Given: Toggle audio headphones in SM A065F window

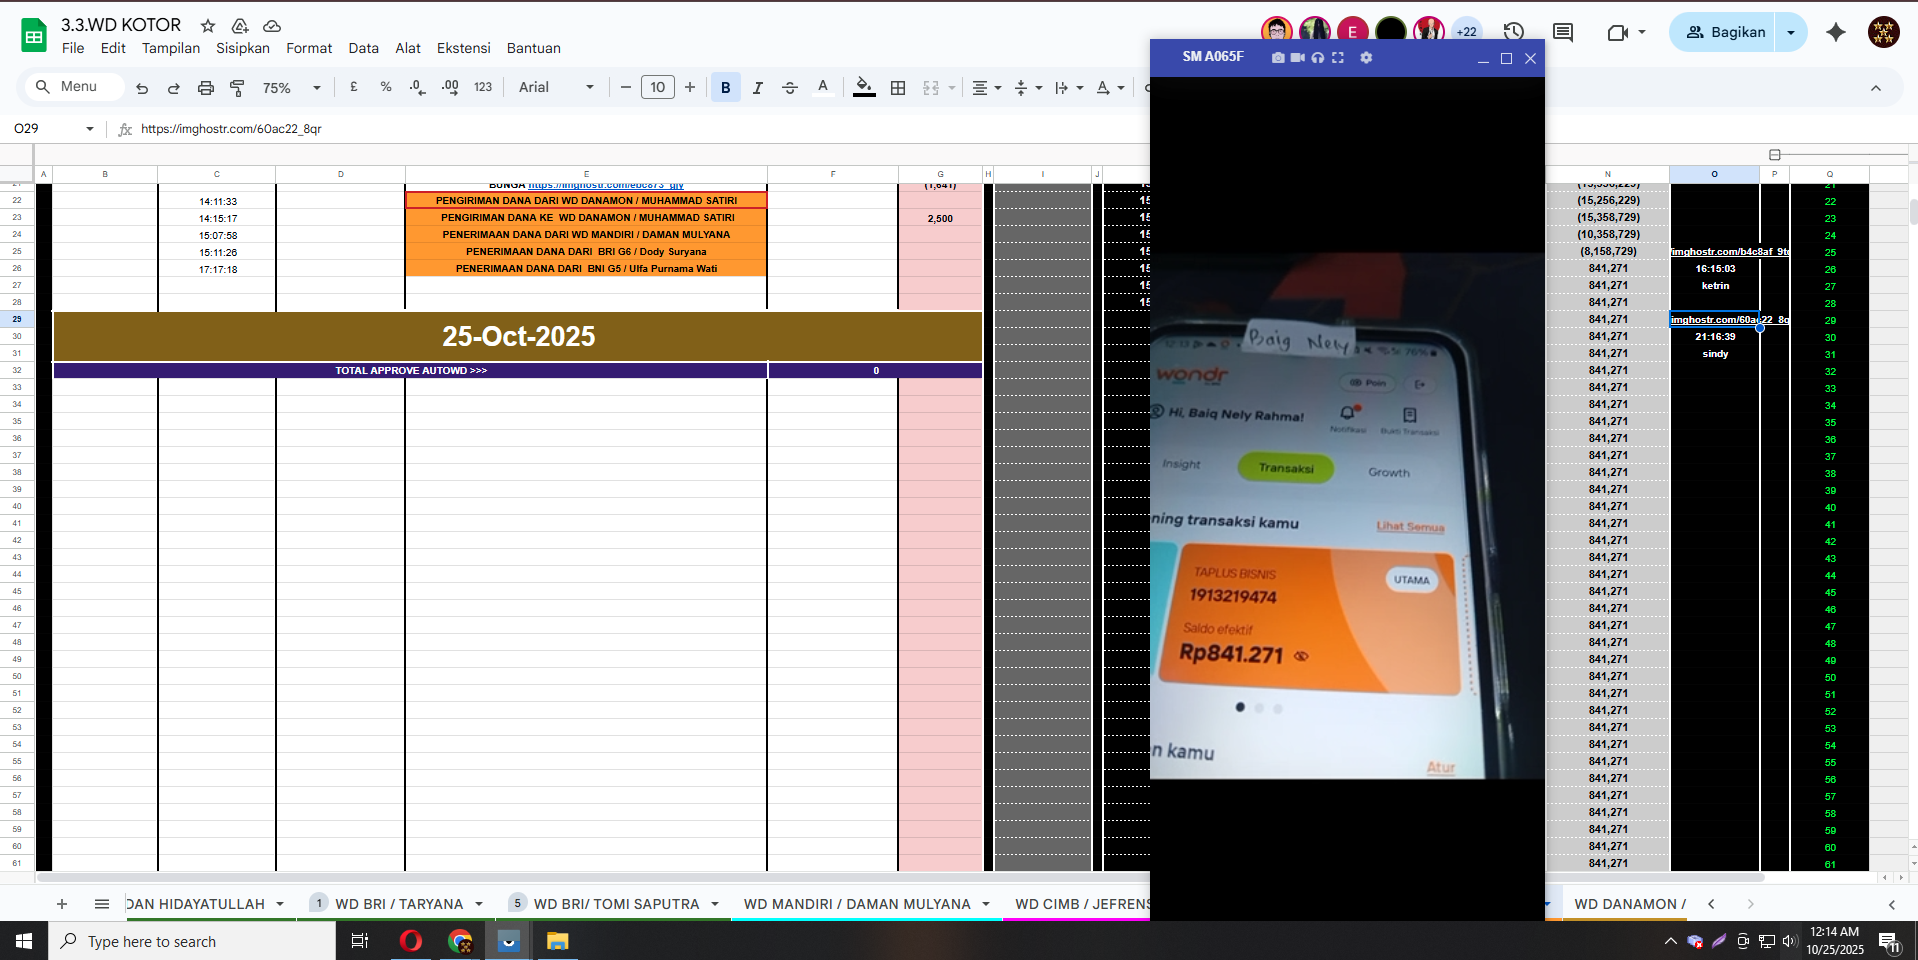Looking at the screenshot, I should pos(1318,58).
